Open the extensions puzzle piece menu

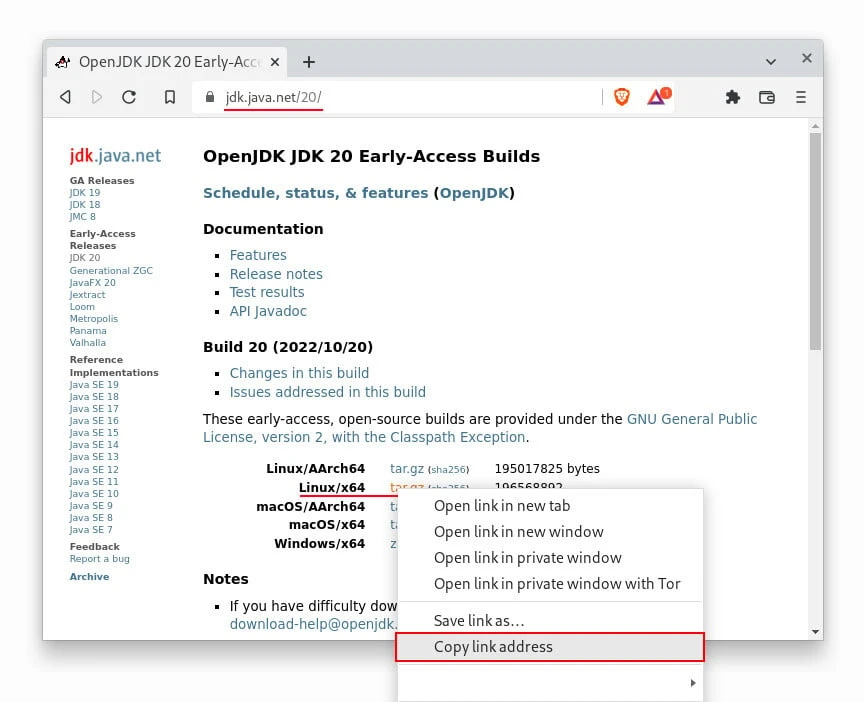[x=733, y=97]
